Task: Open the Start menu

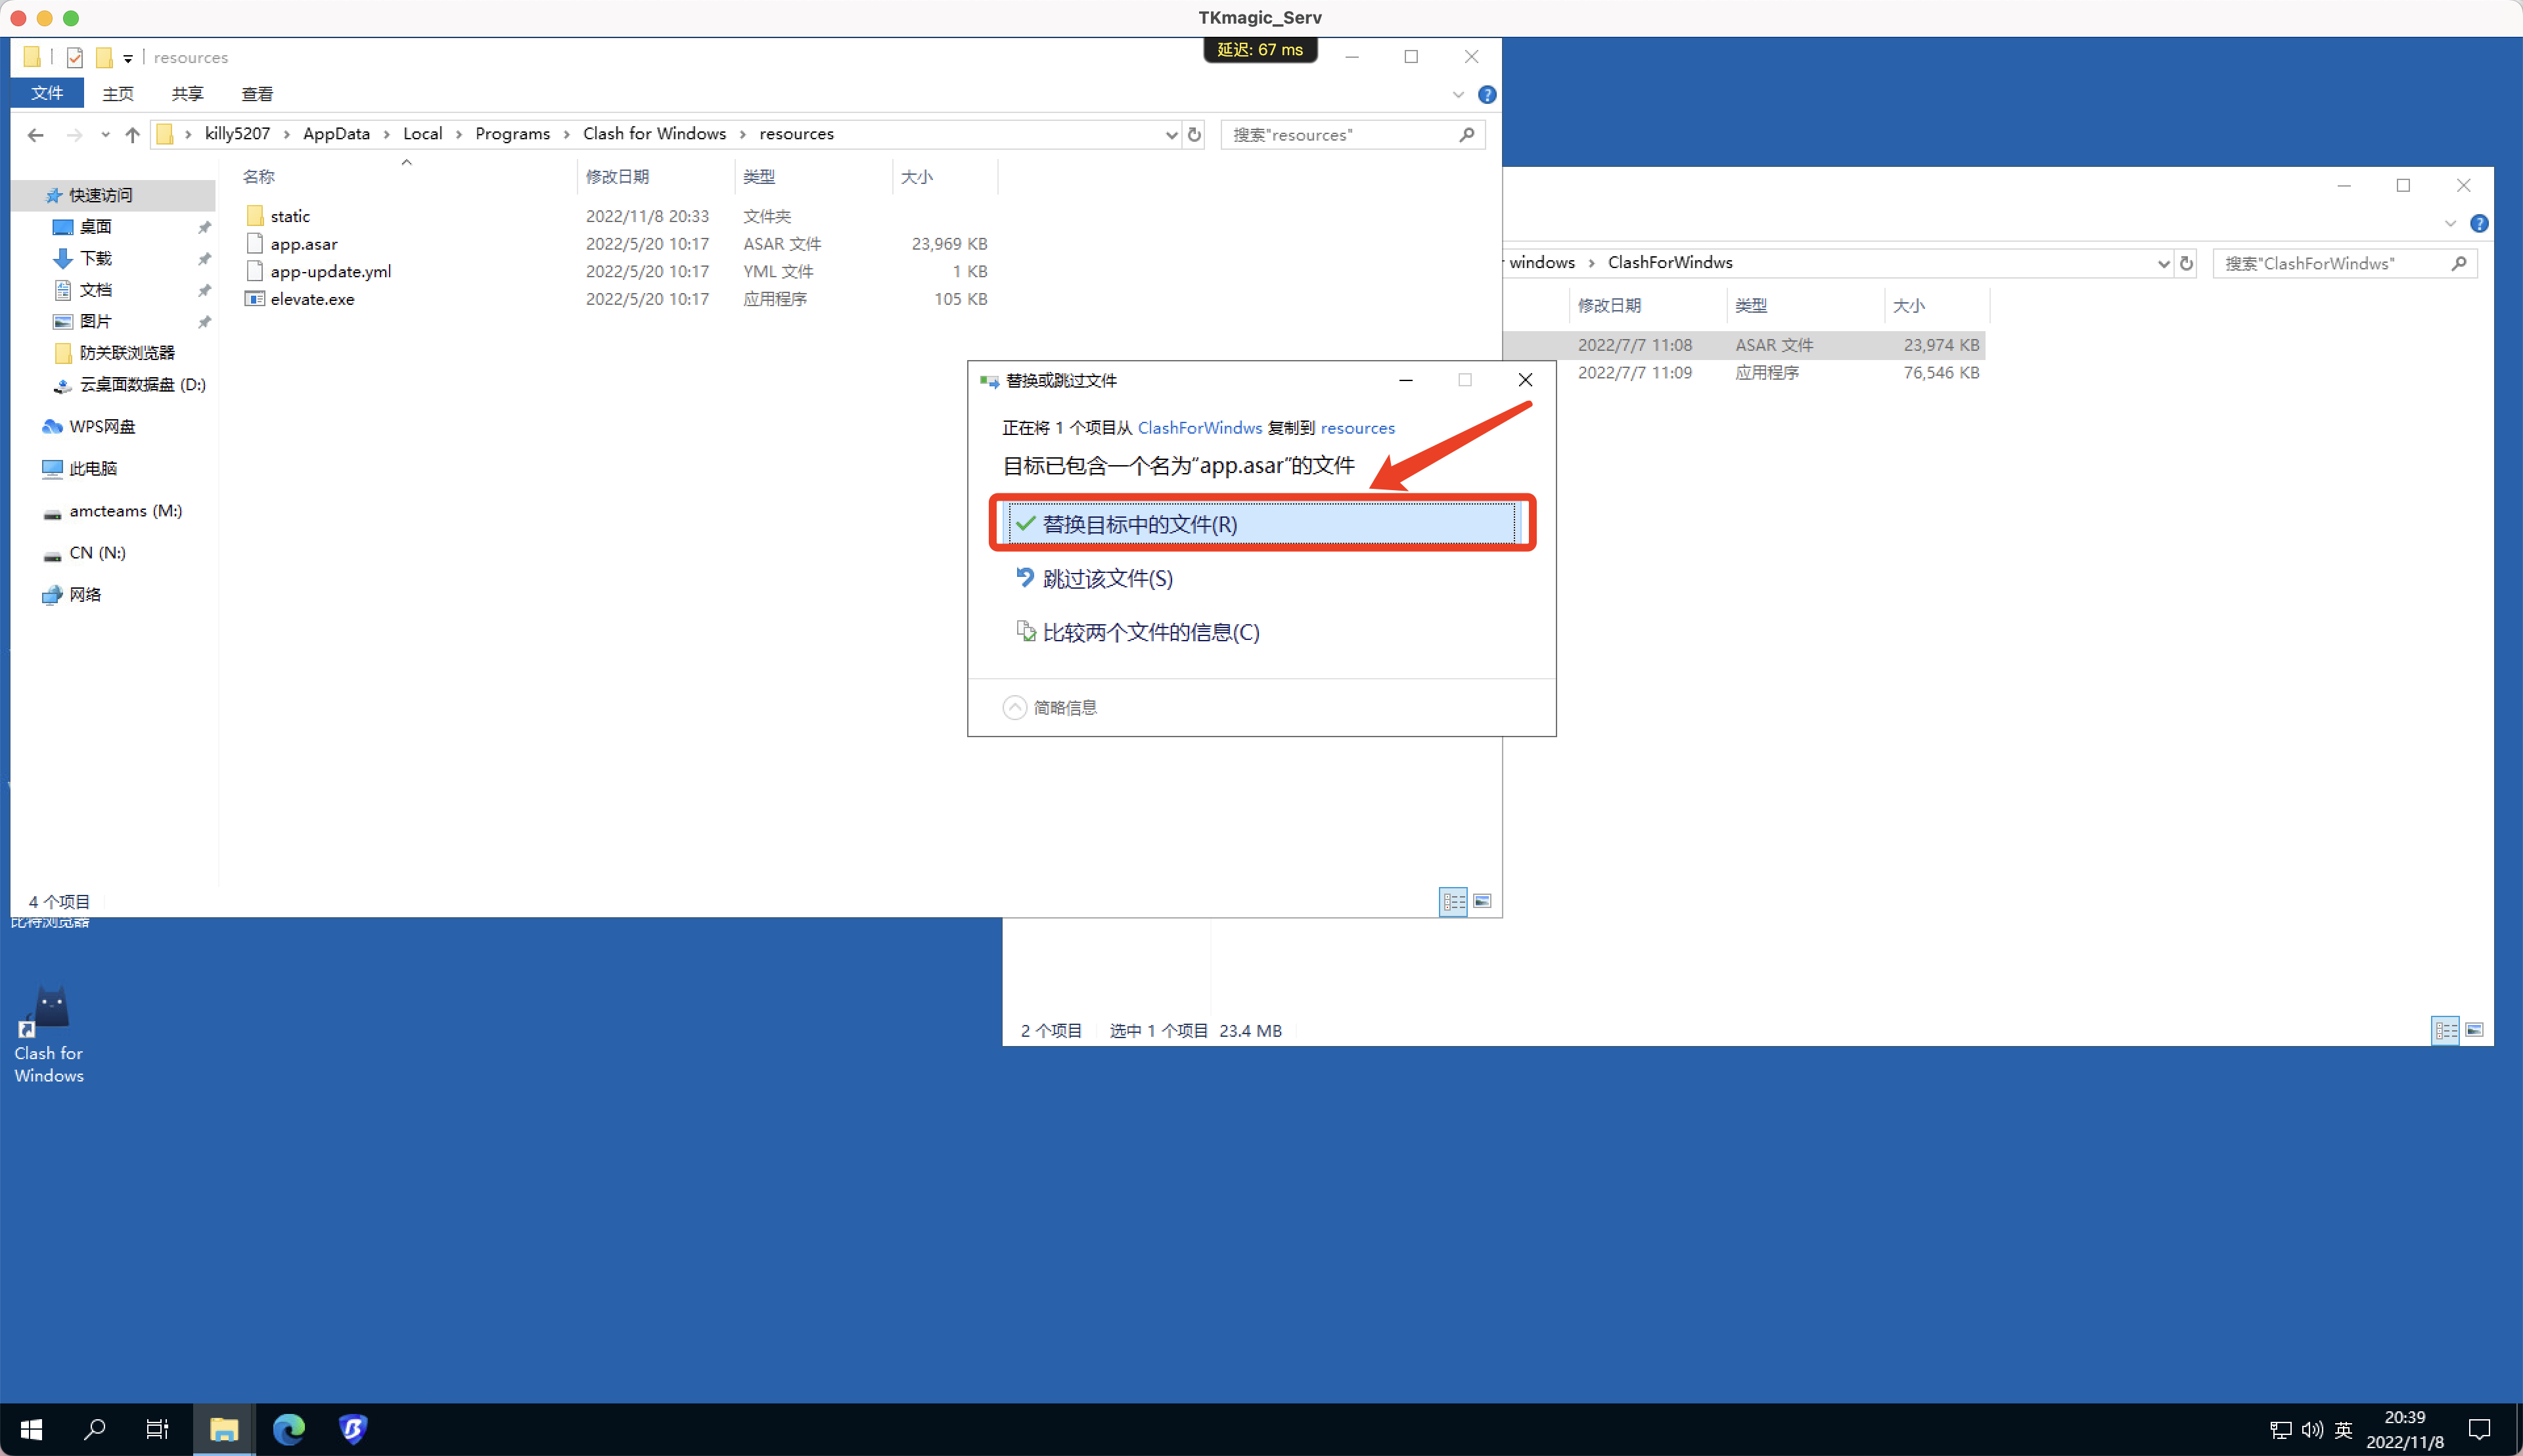Action: point(30,1429)
